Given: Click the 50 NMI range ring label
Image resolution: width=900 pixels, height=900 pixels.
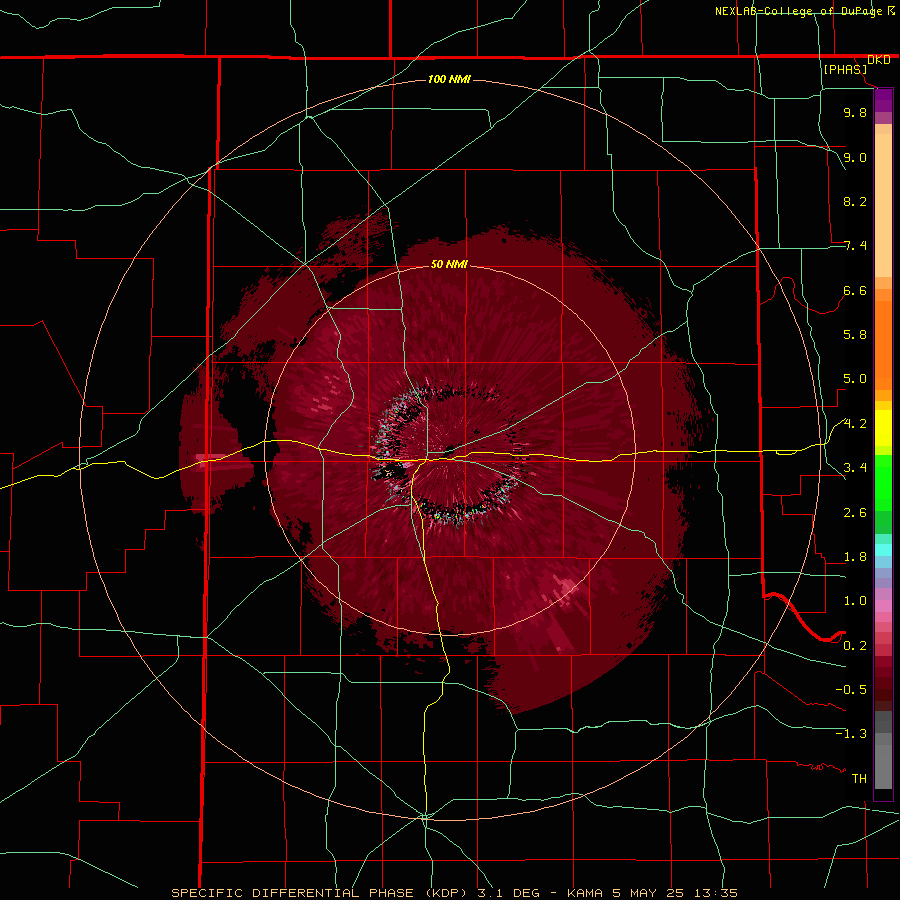Looking at the screenshot, I should click(x=449, y=264).
